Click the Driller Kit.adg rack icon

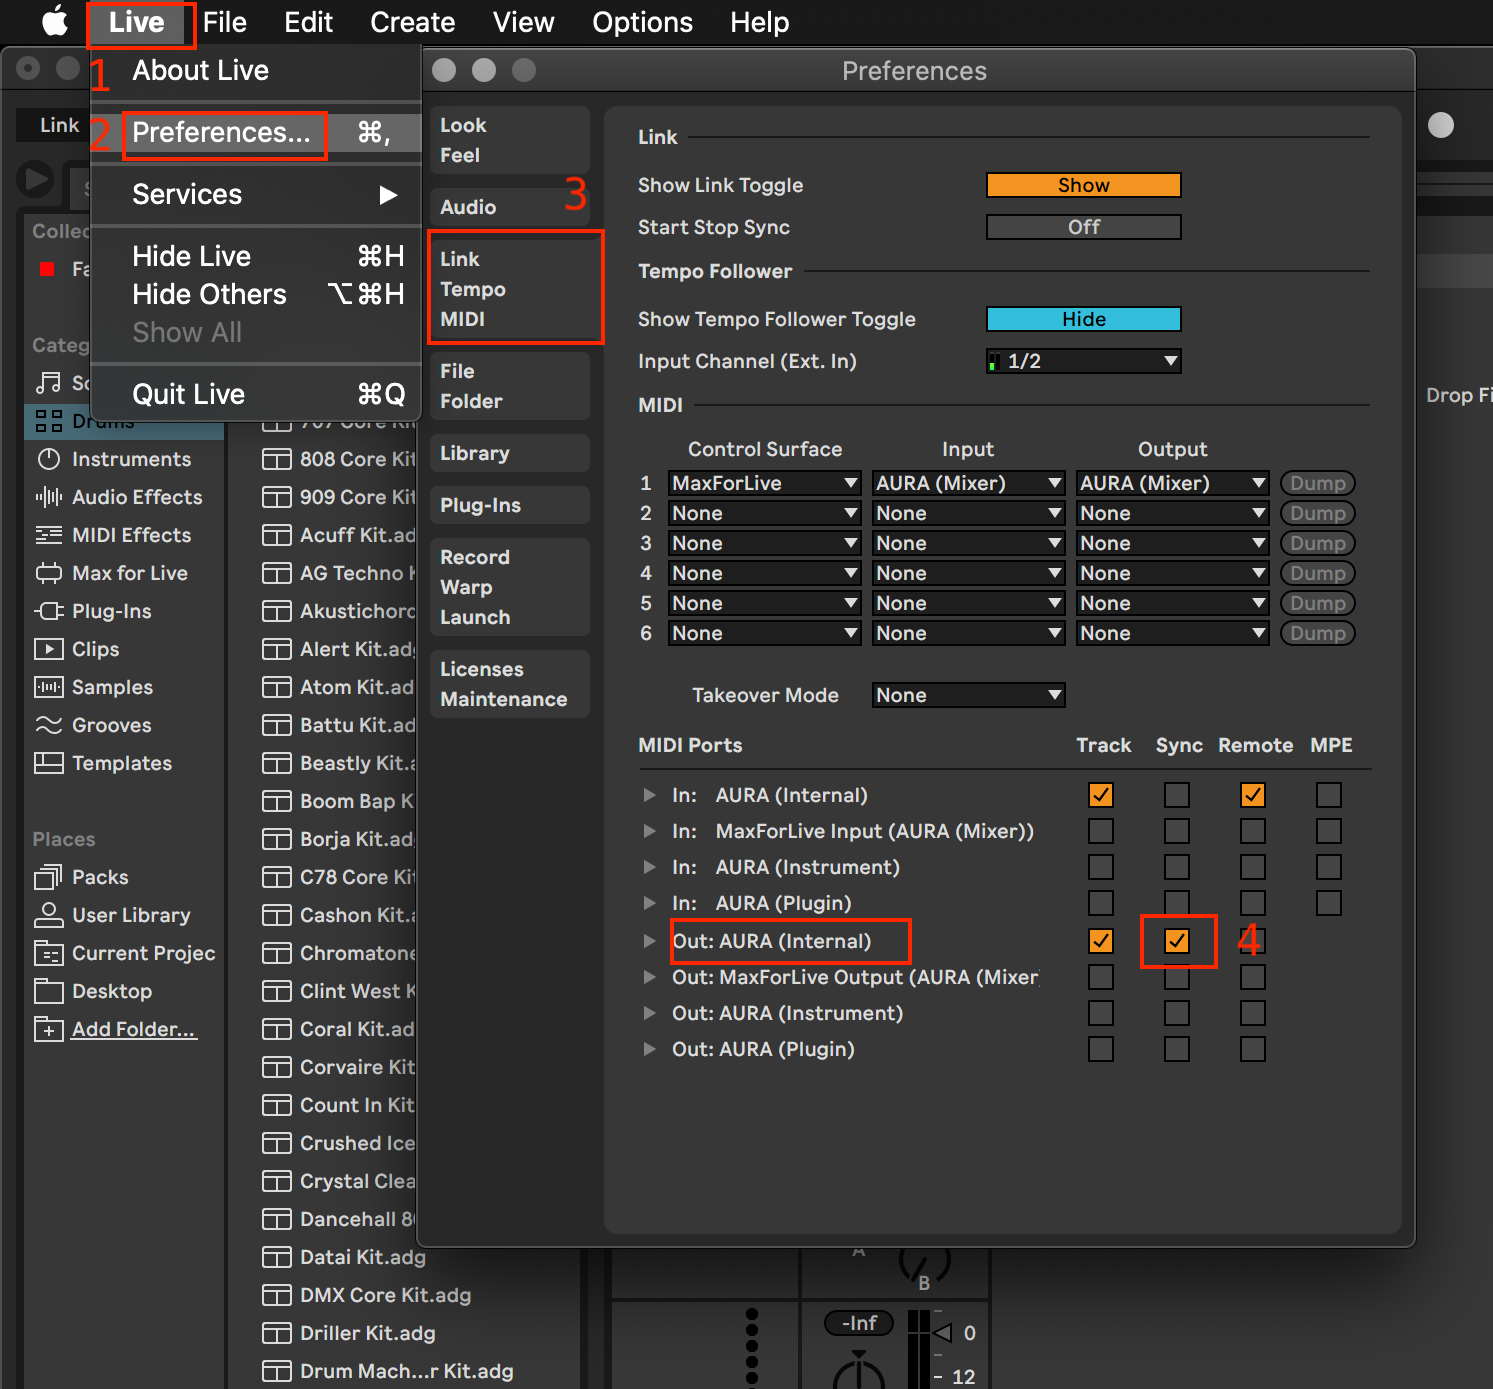[x=276, y=1333]
